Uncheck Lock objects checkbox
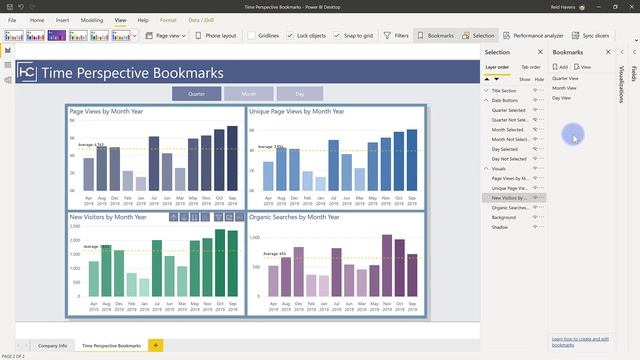640x360 pixels. pos(290,36)
